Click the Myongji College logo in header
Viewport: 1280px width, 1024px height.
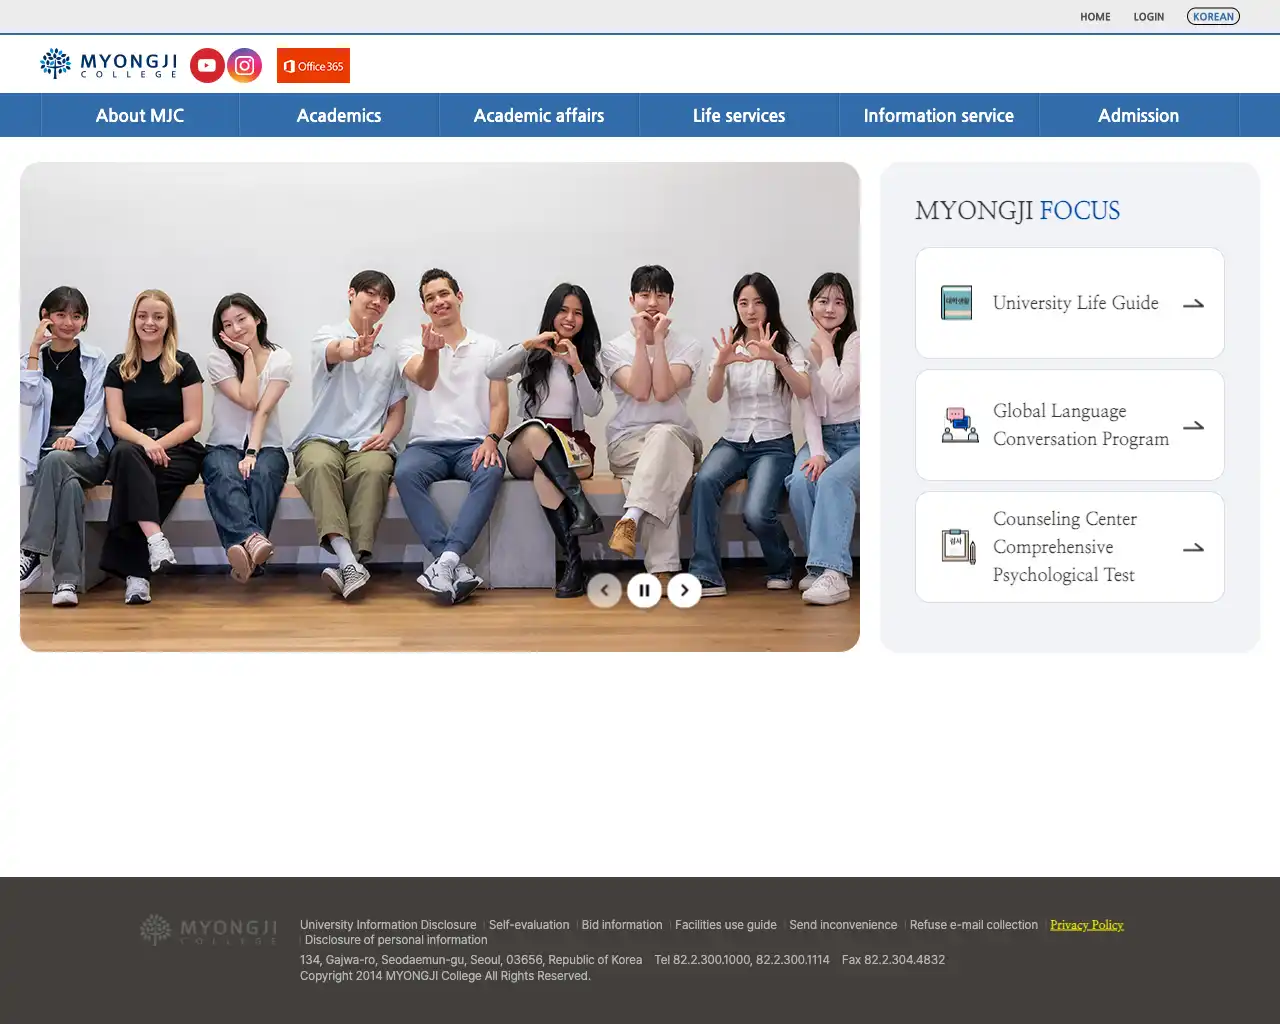(x=109, y=64)
